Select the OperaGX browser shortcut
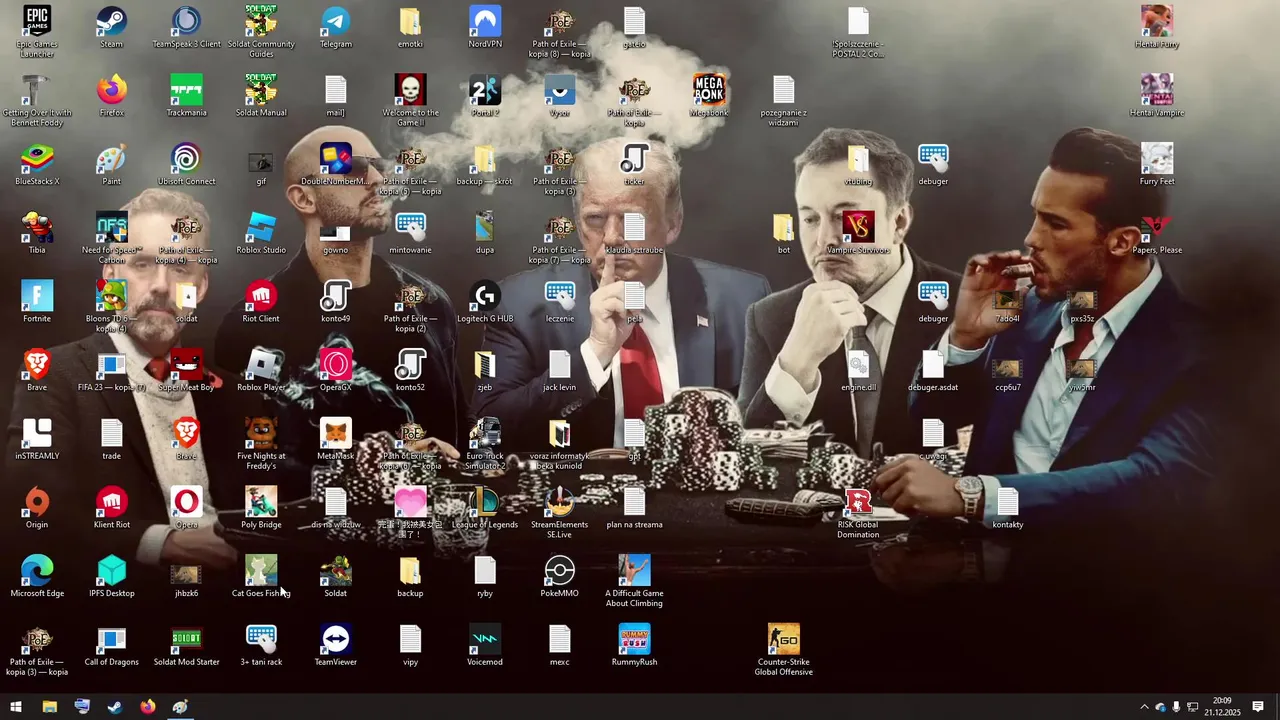Screen dimensions: 1280x720 (x=336, y=370)
